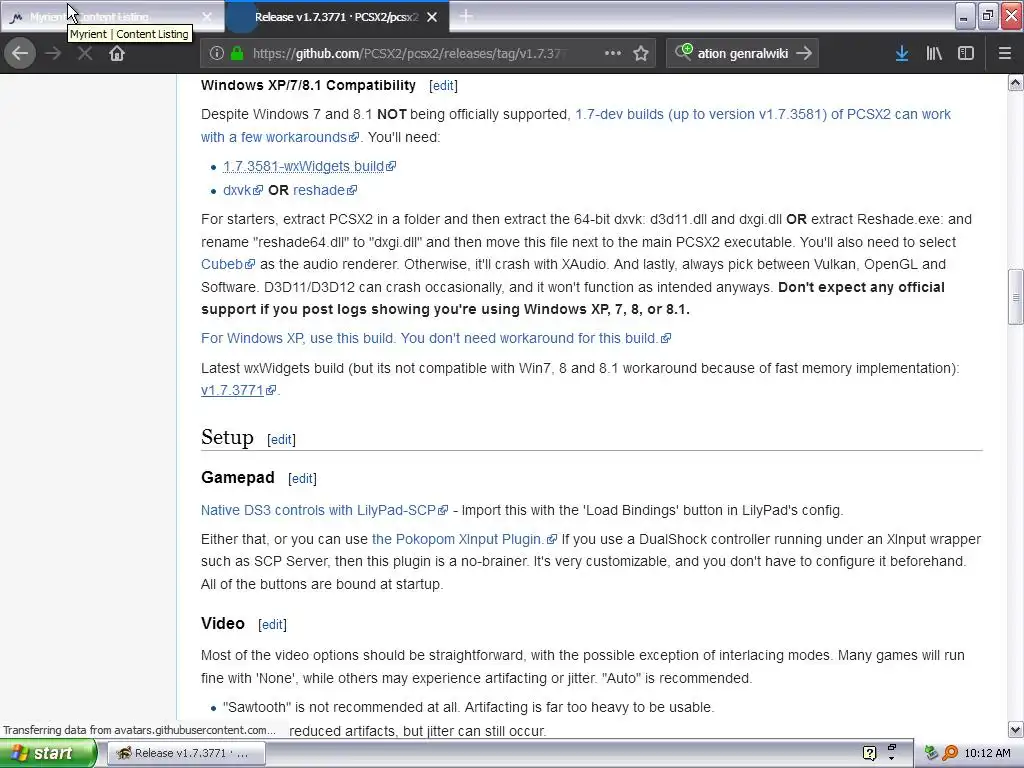Edit the Windows XP/7/8.1 Compatibility section
Image resolution: width=1024 pixels, height=768 pixels.
point(443,86)
